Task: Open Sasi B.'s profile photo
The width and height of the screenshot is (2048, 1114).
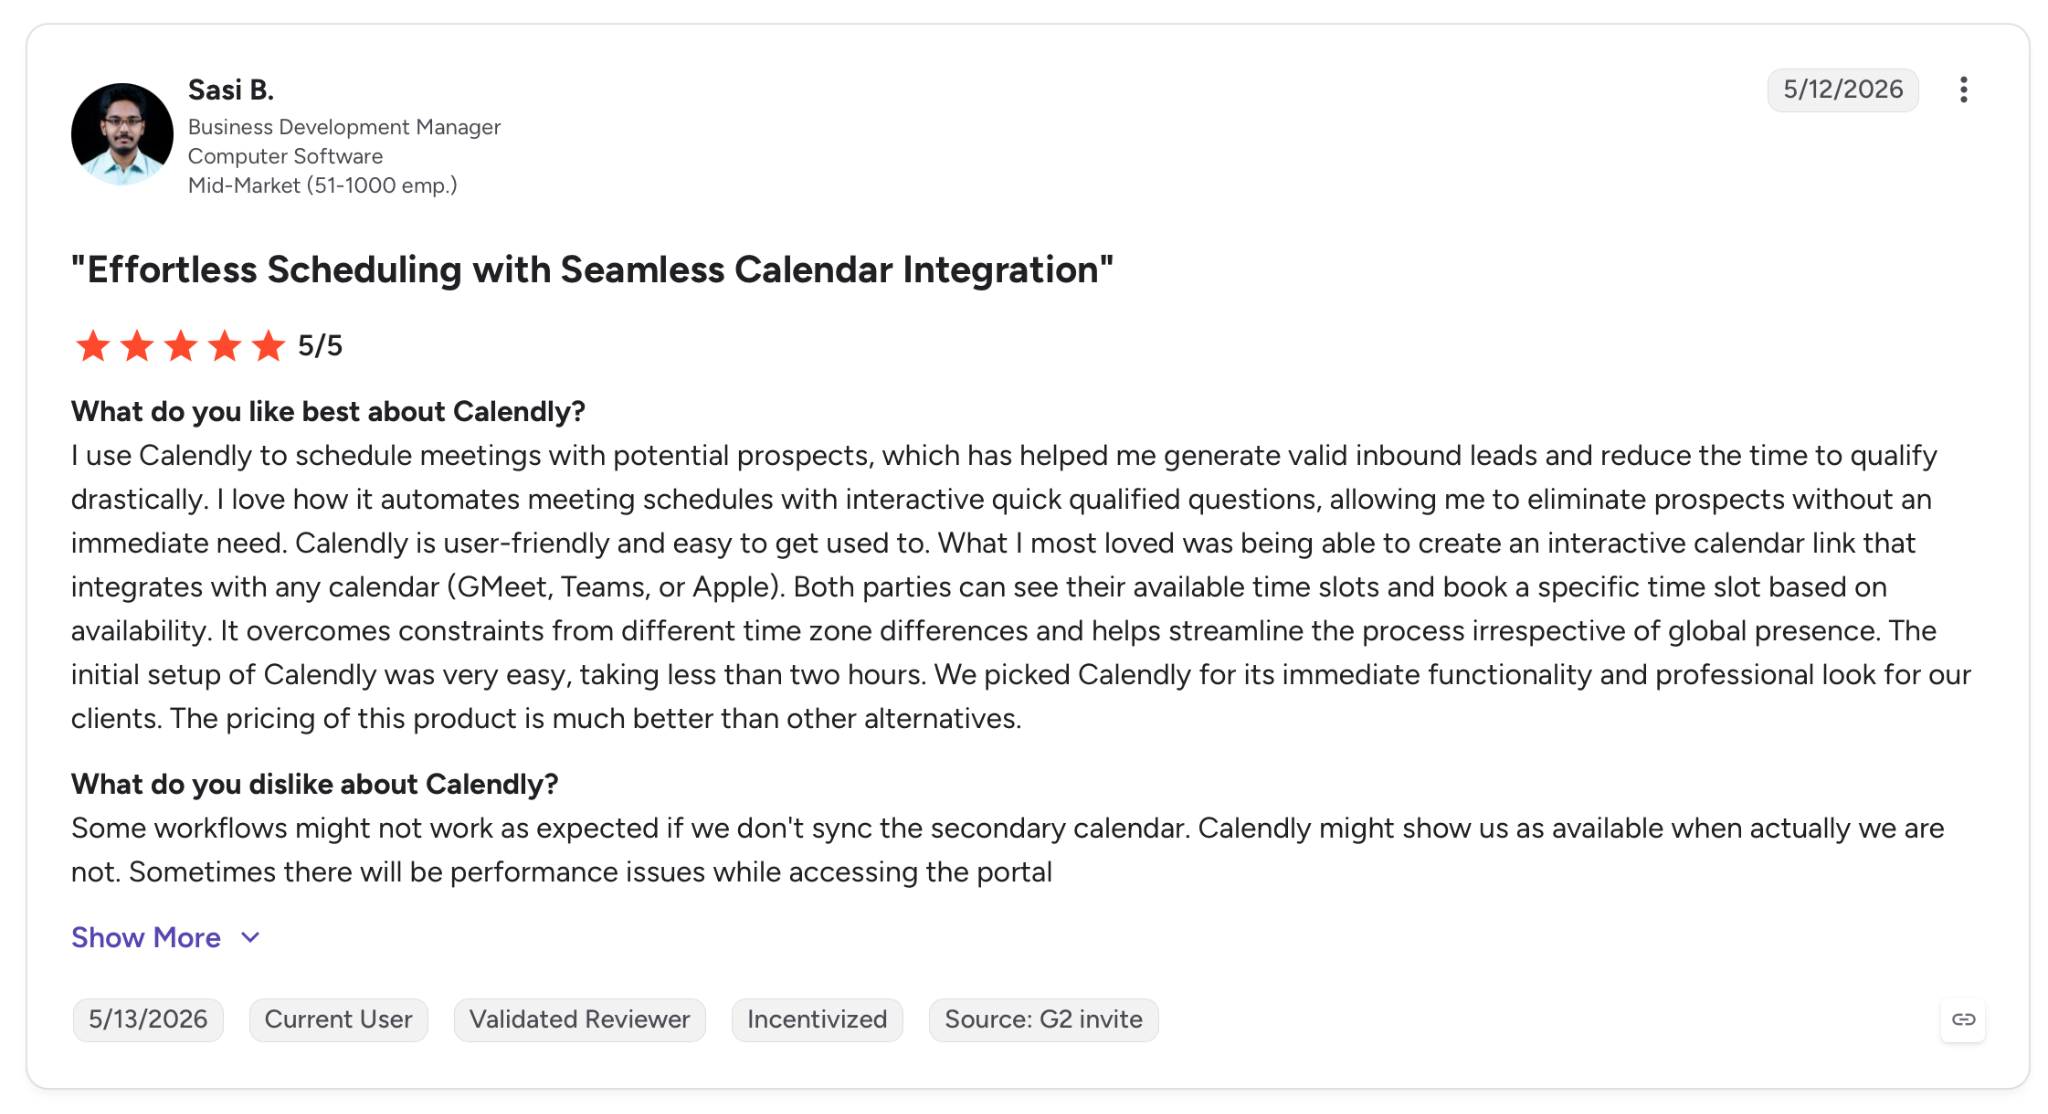Action: [x=122, y=134]
